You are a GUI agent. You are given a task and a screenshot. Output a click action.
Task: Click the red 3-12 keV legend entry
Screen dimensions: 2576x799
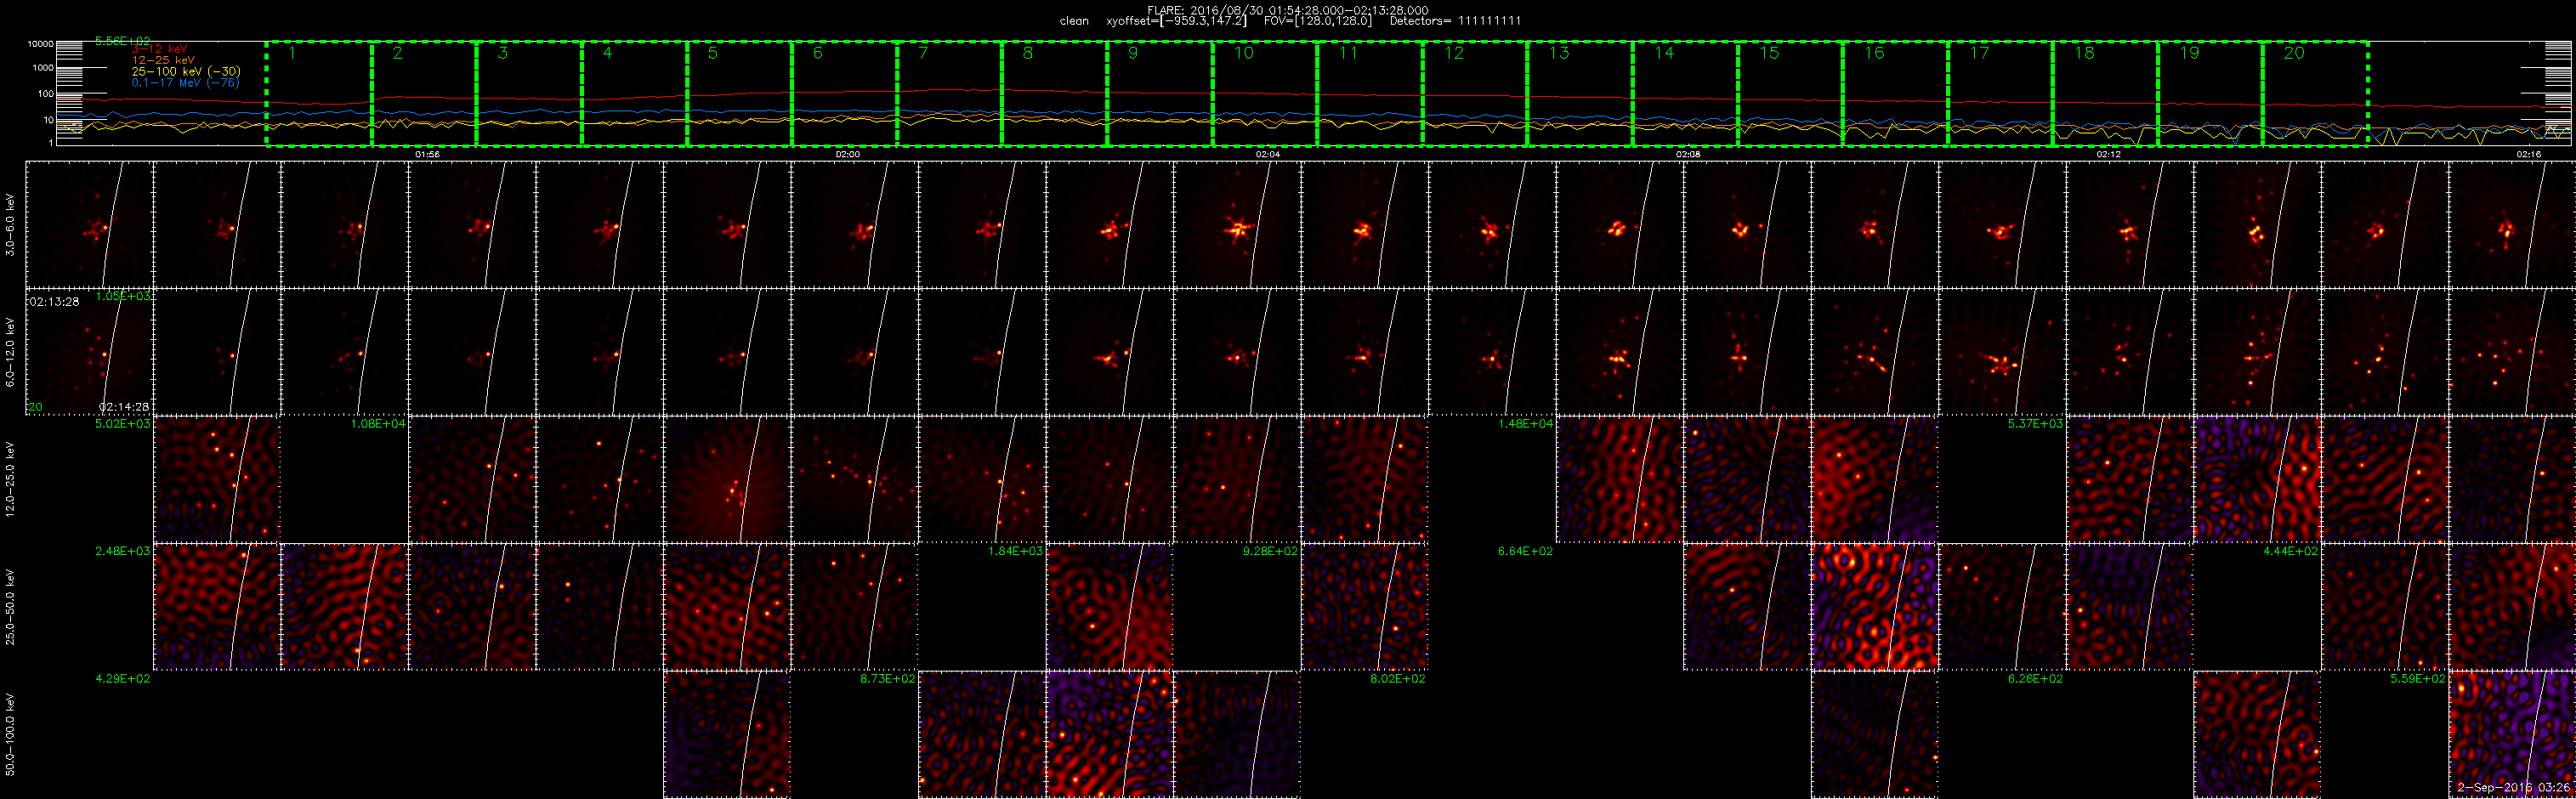point(159,49)
